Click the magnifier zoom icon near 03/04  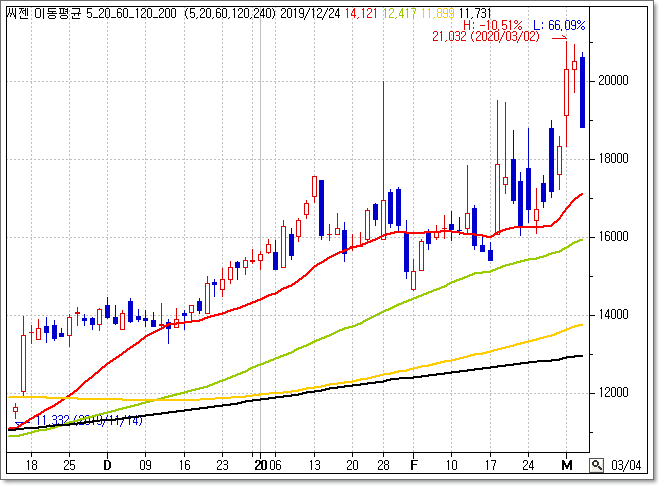point(596,465)
